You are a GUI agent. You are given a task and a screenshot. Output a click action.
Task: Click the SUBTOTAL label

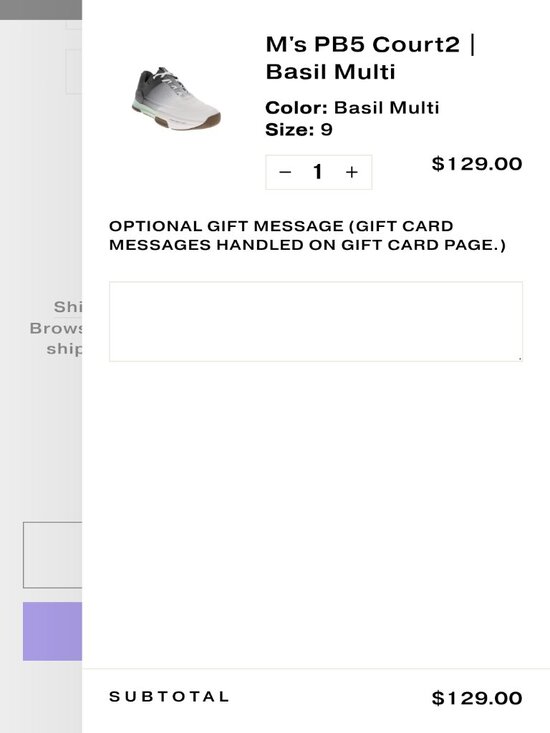click(x=169, y=697)
